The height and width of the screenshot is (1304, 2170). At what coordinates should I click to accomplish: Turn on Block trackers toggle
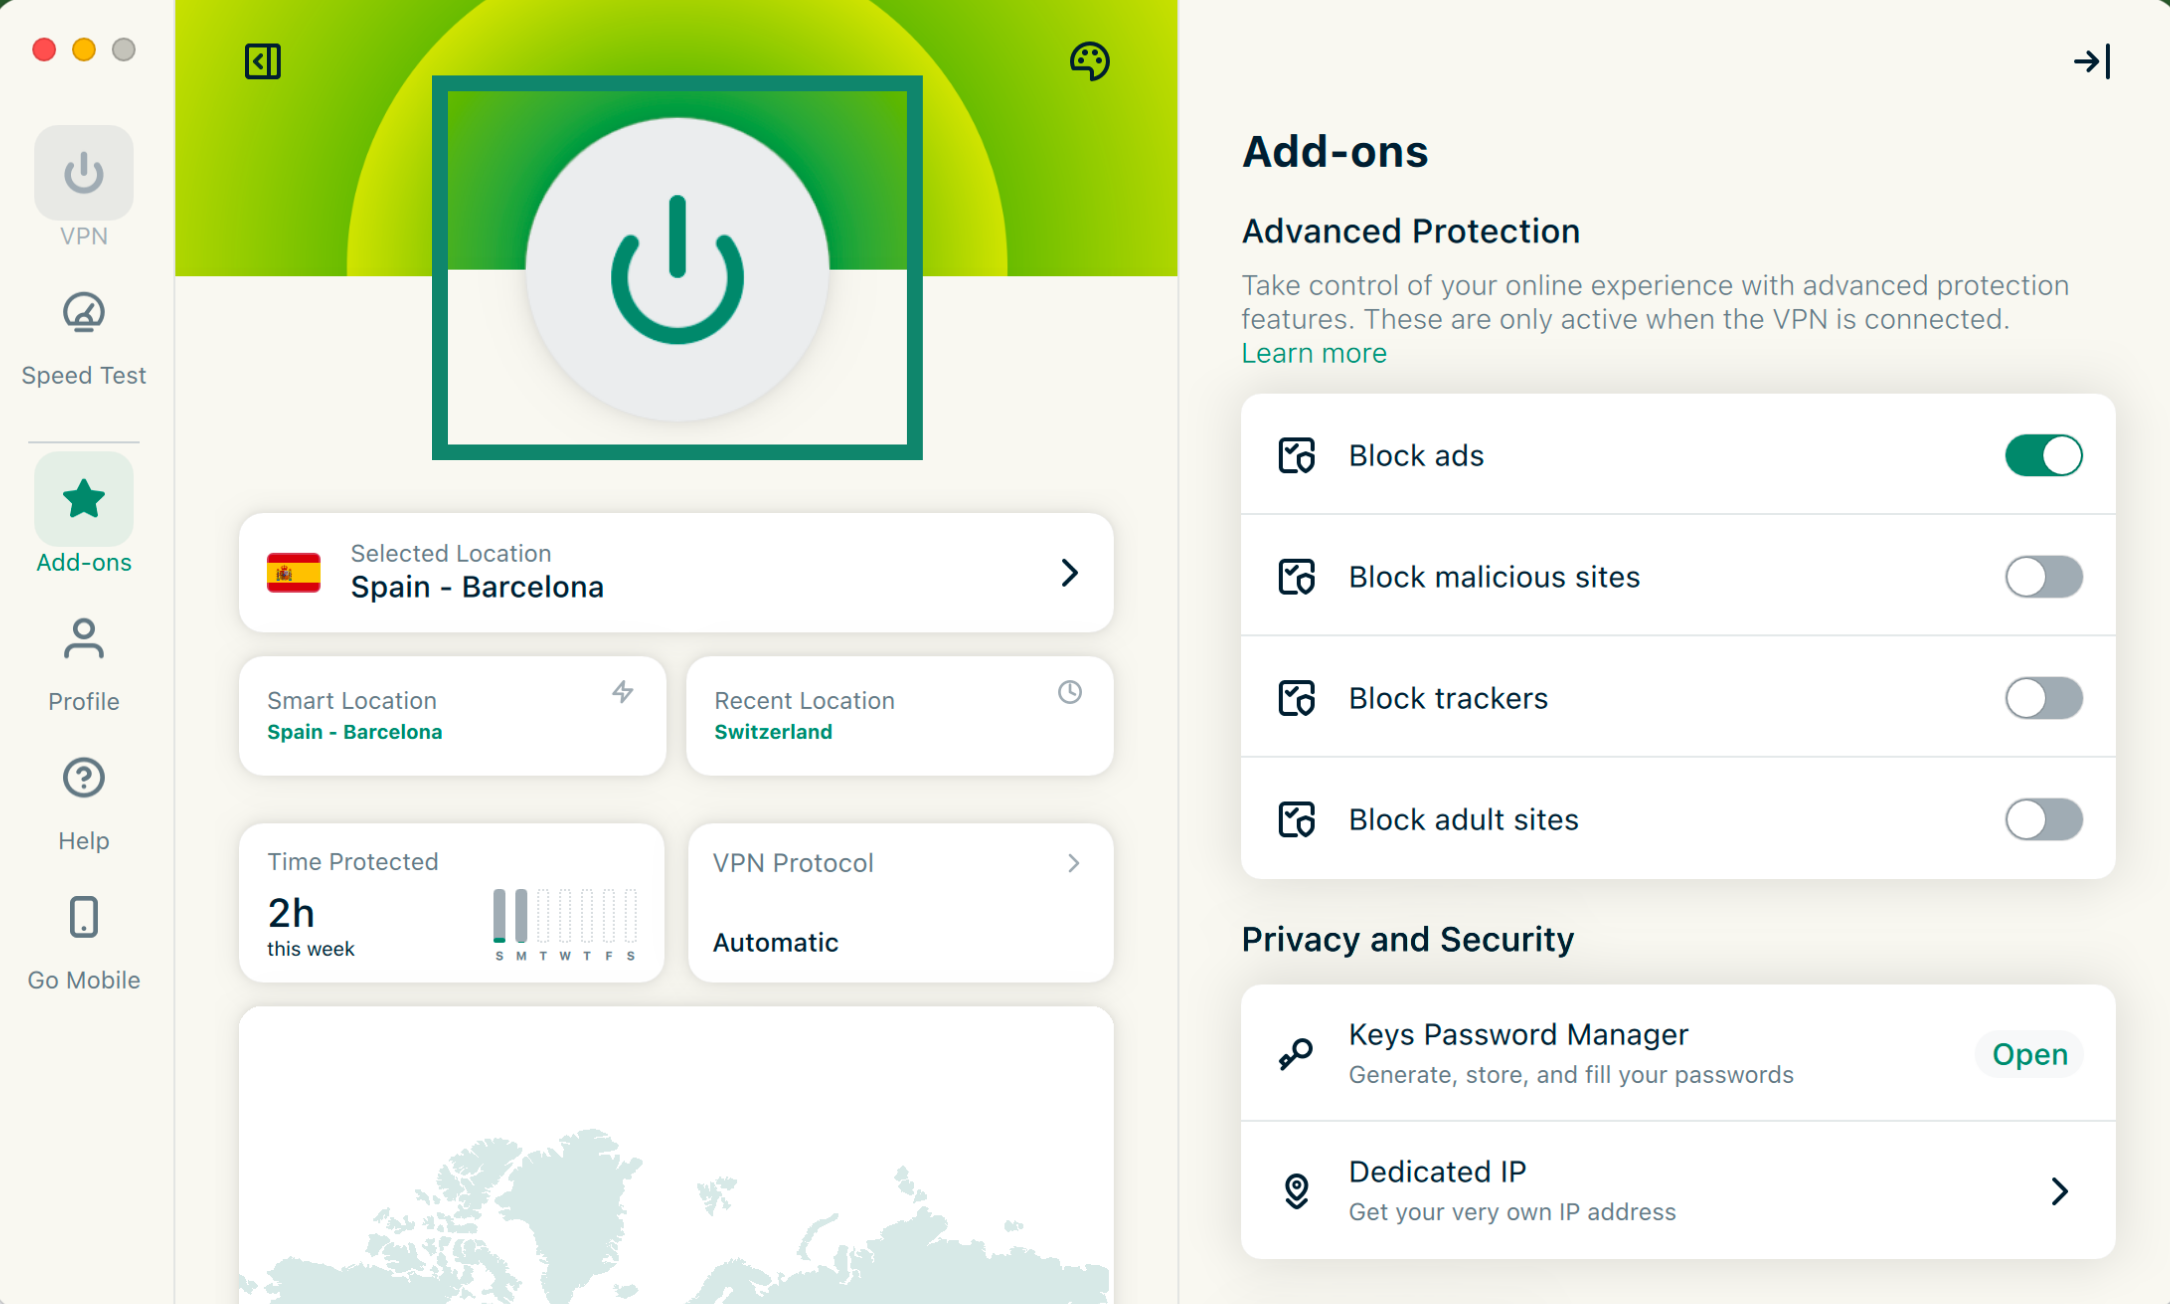click(x=2043, y=698)
